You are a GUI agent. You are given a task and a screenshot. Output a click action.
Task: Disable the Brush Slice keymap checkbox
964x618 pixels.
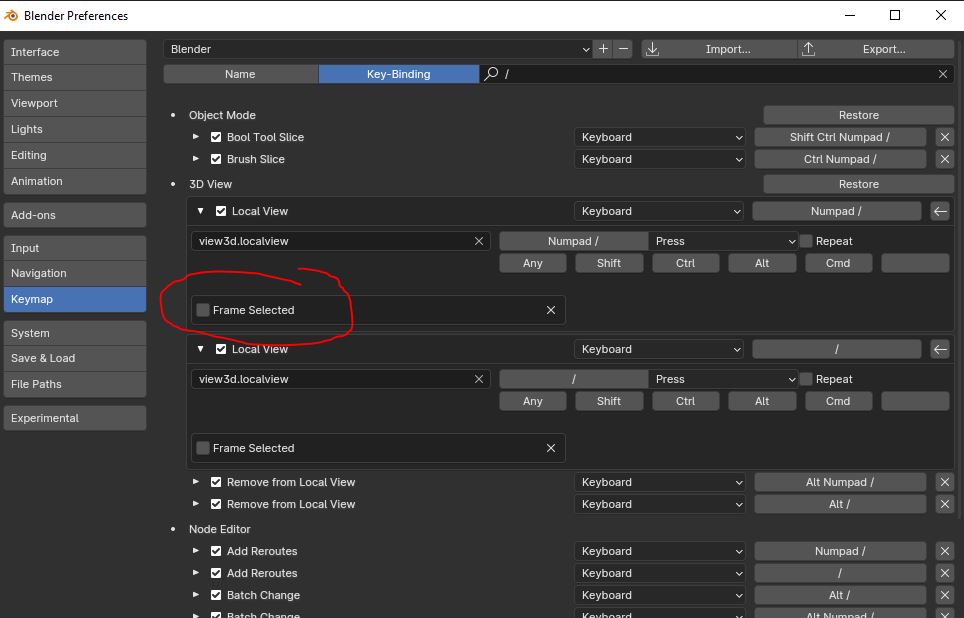[x=216, y=159]
